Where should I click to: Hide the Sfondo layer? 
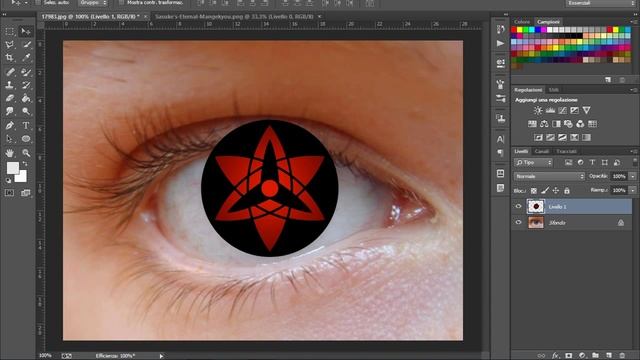518,222
